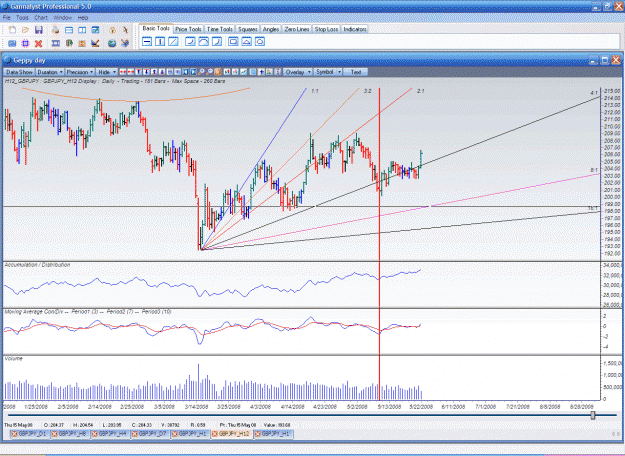625x456 pixels.
Task: Click the crosshair target icon in main toolbar
Action: (25, 43)
